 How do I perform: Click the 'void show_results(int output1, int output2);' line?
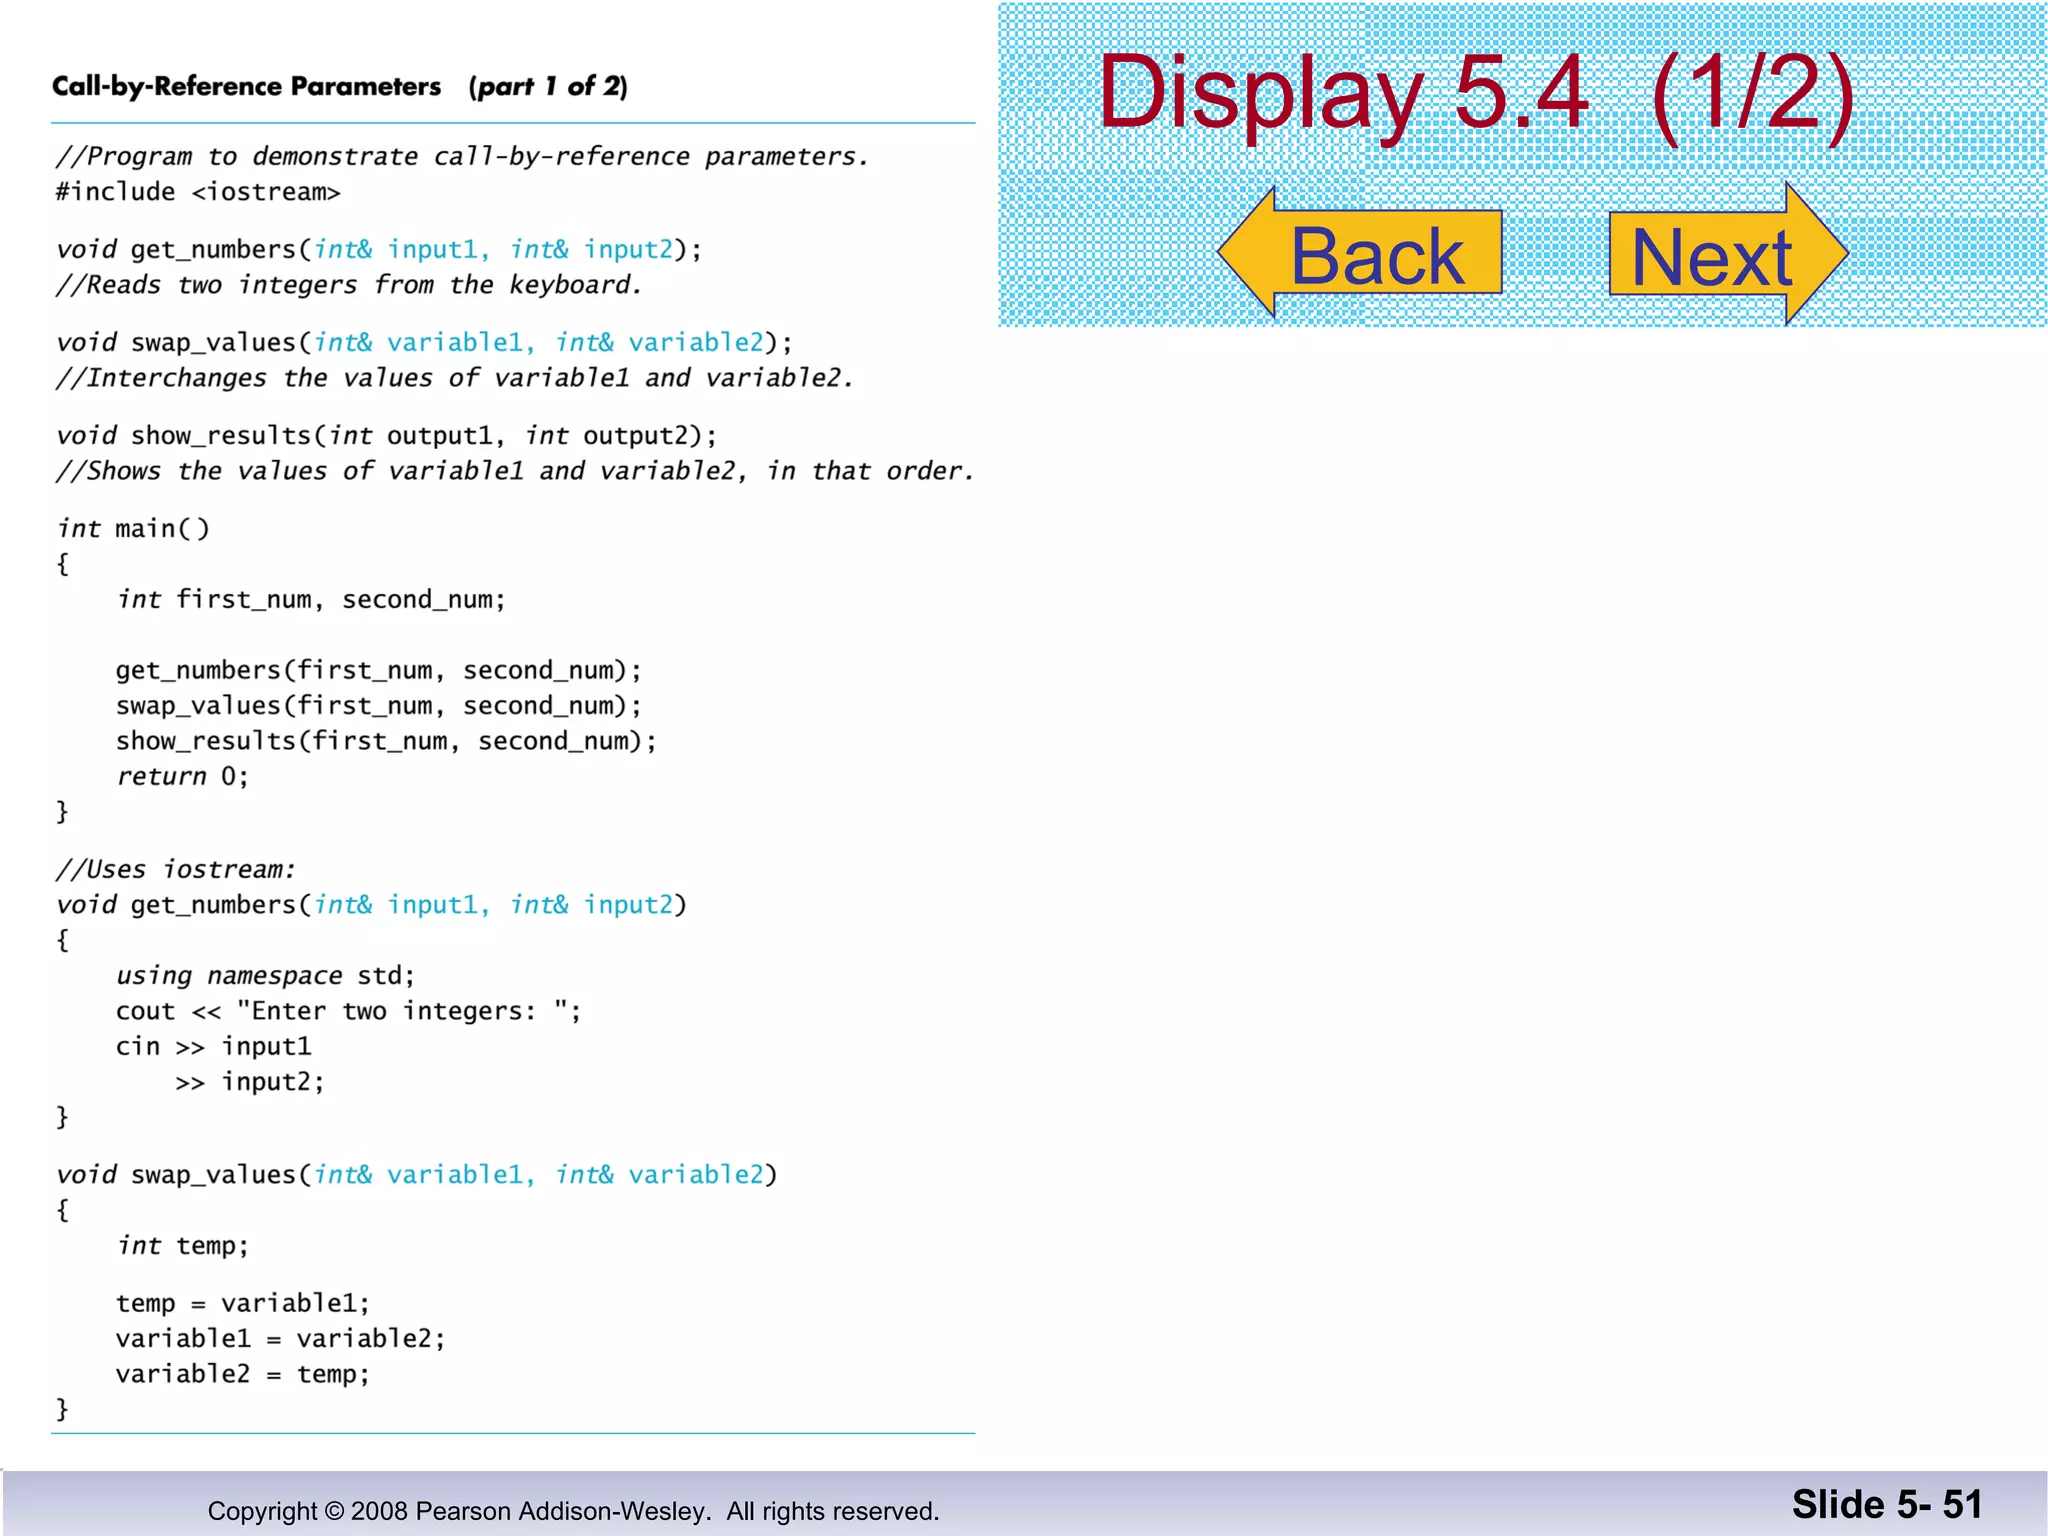coord(386,436)
